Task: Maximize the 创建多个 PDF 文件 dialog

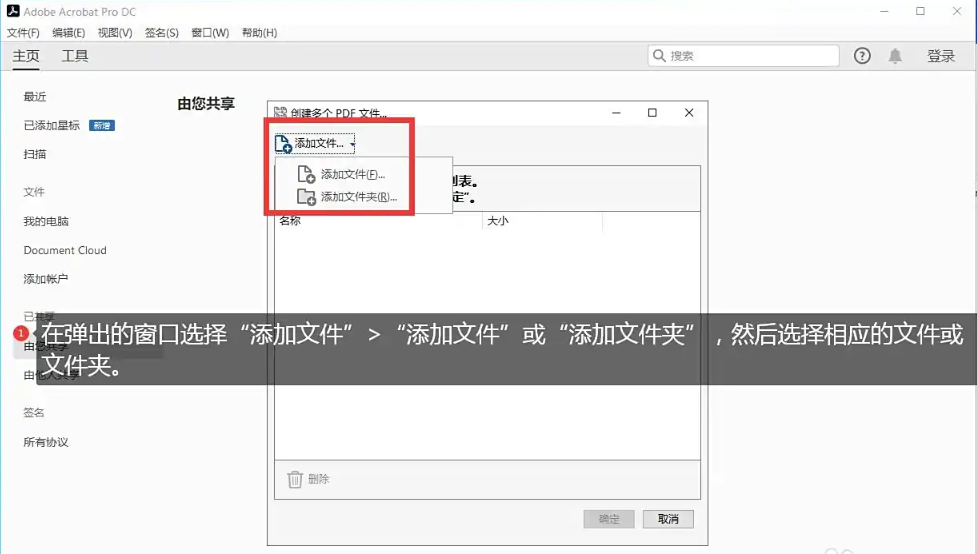Action: point(652,113)
